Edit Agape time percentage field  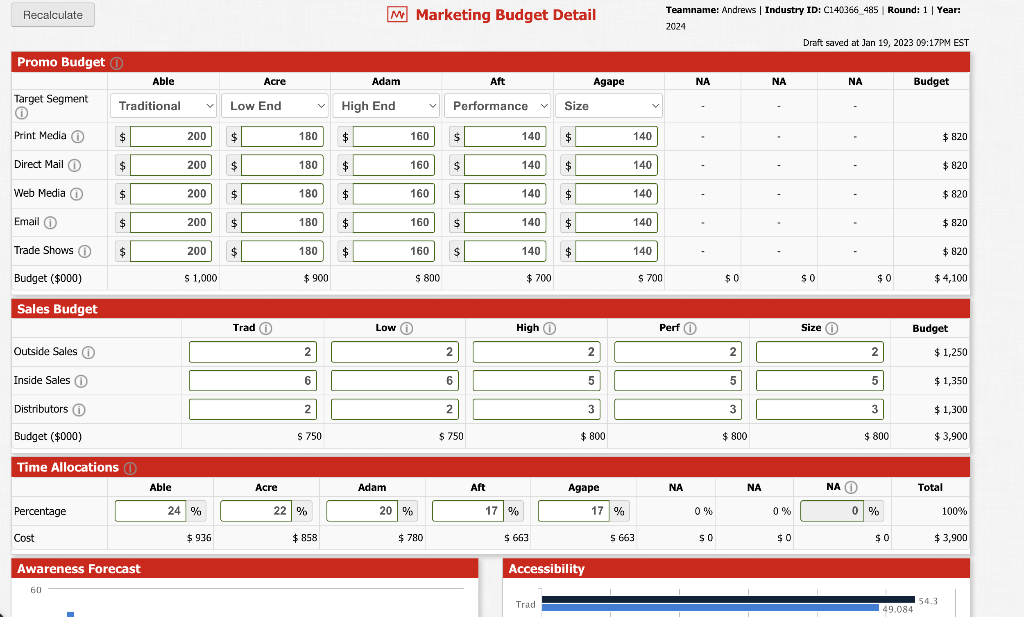coord(573,511)
